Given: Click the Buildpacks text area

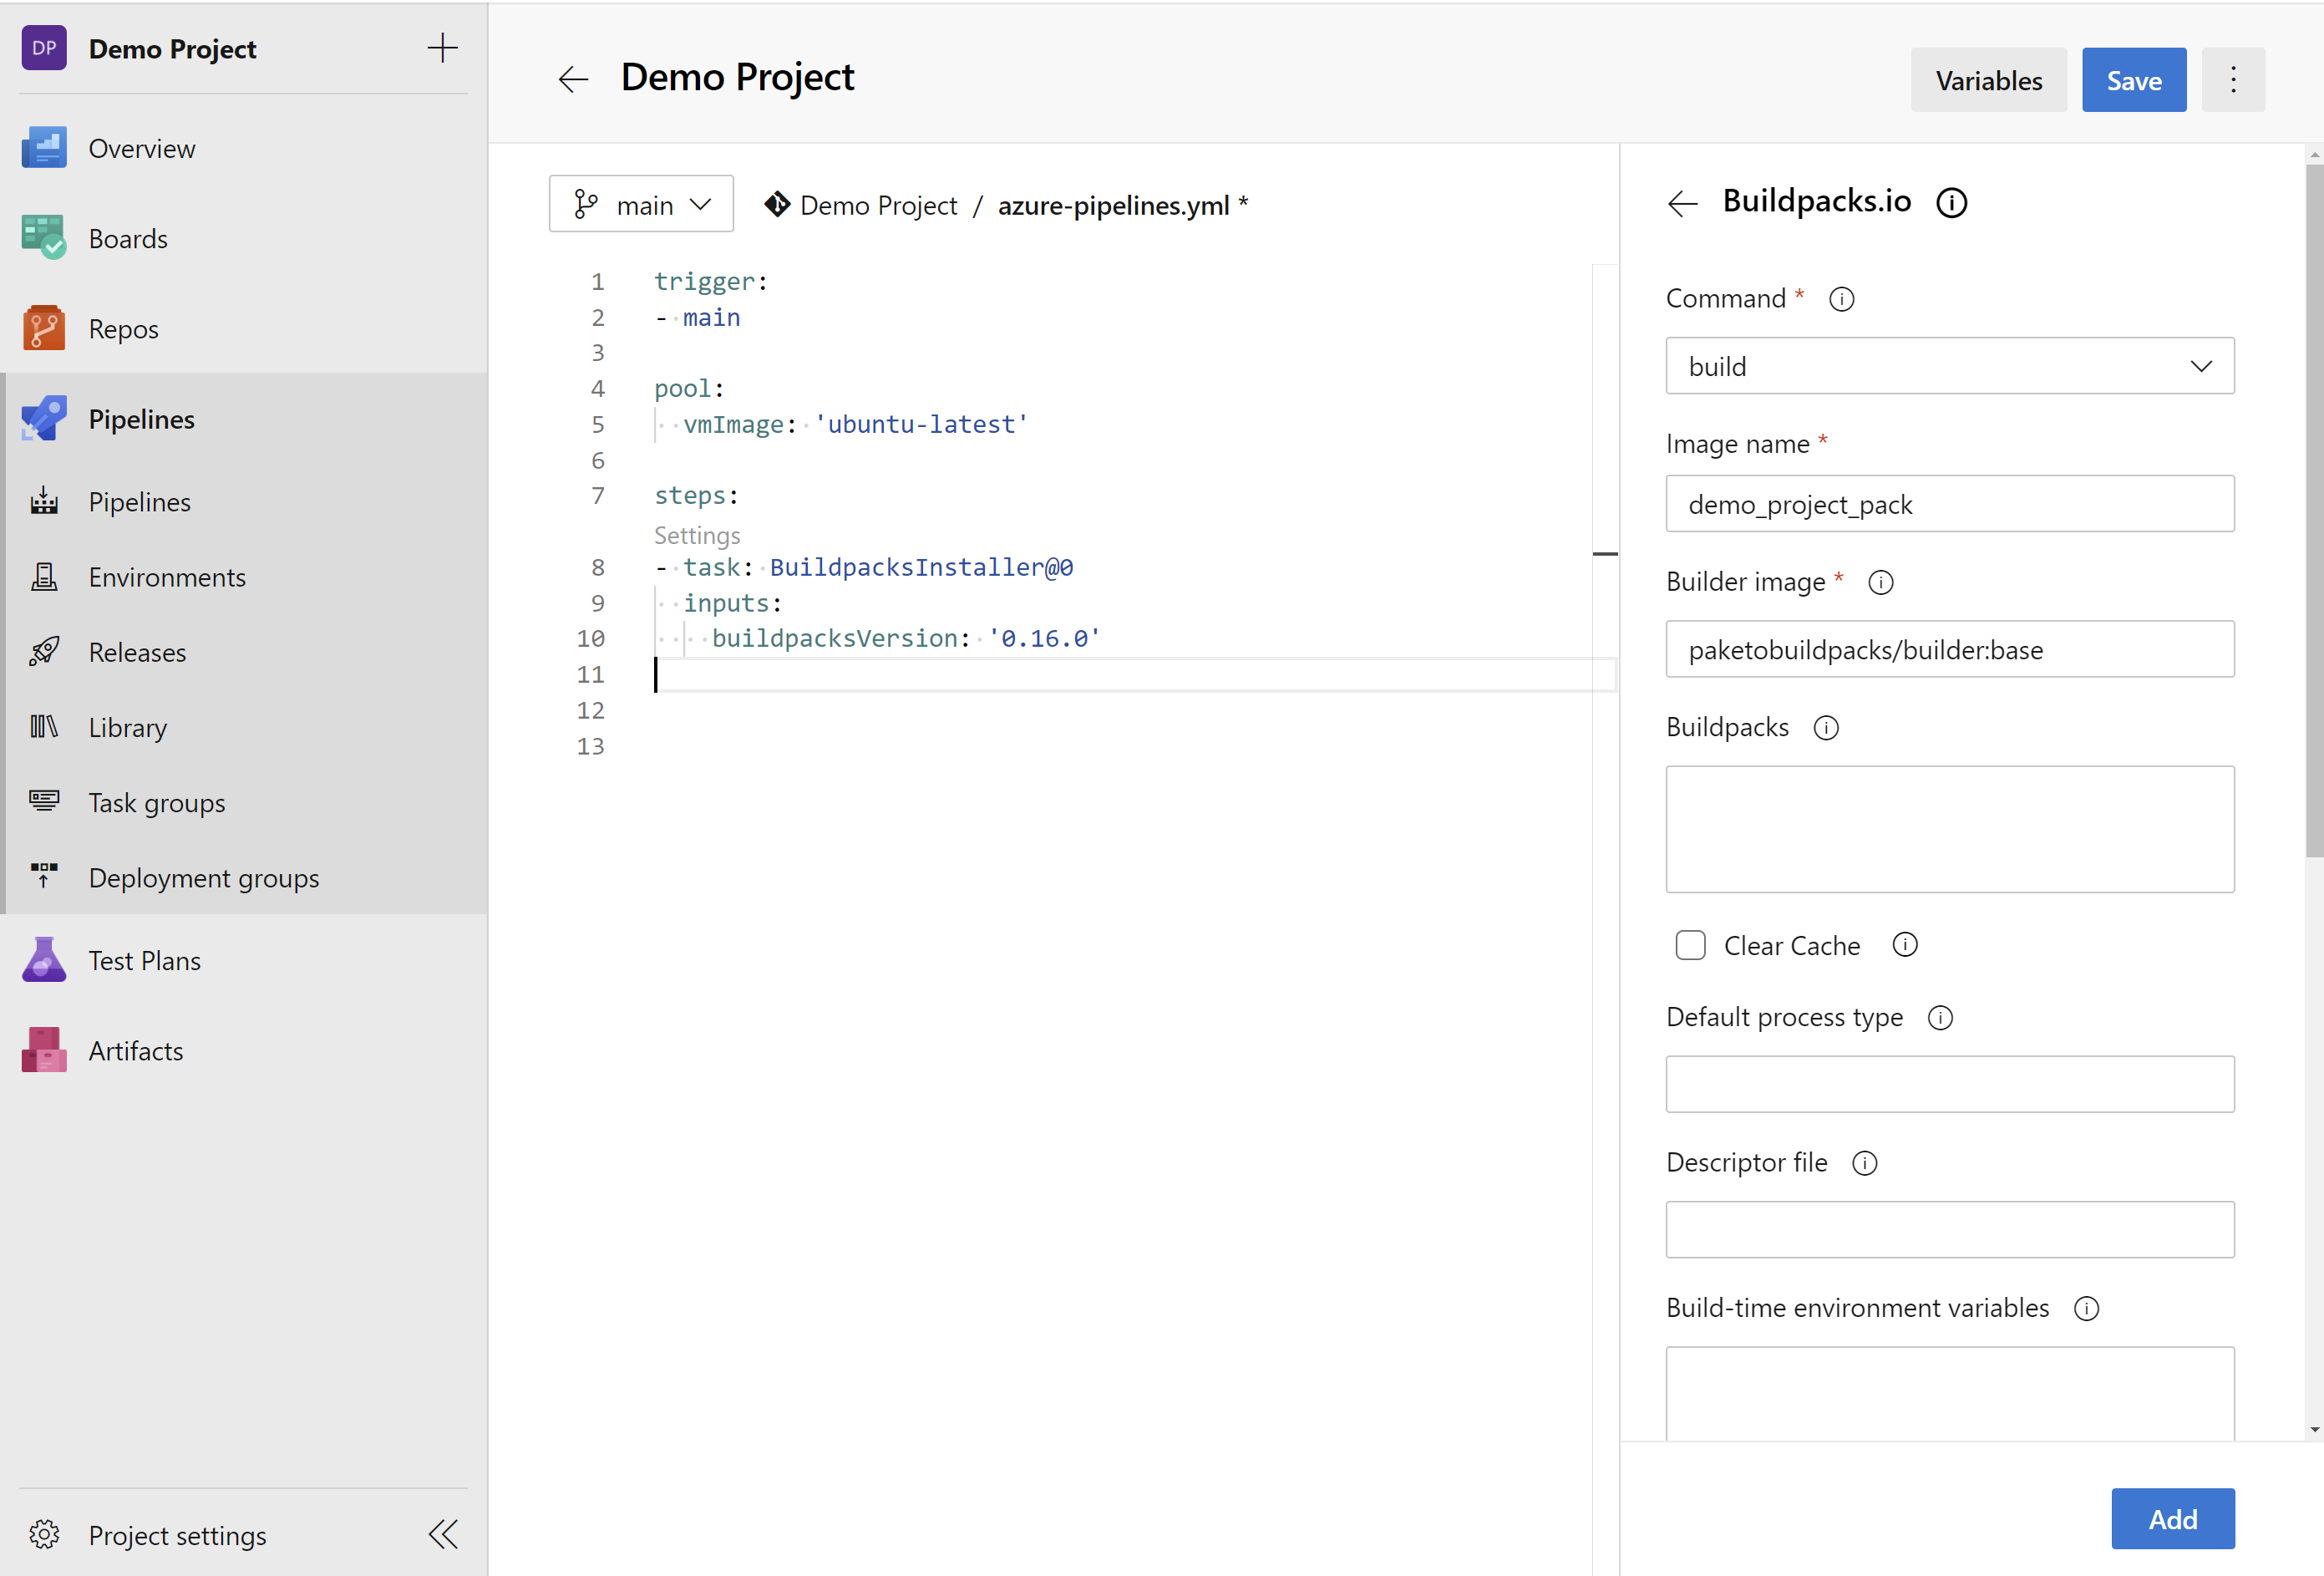Looking at the screenshot, I should coord(1949,829).
